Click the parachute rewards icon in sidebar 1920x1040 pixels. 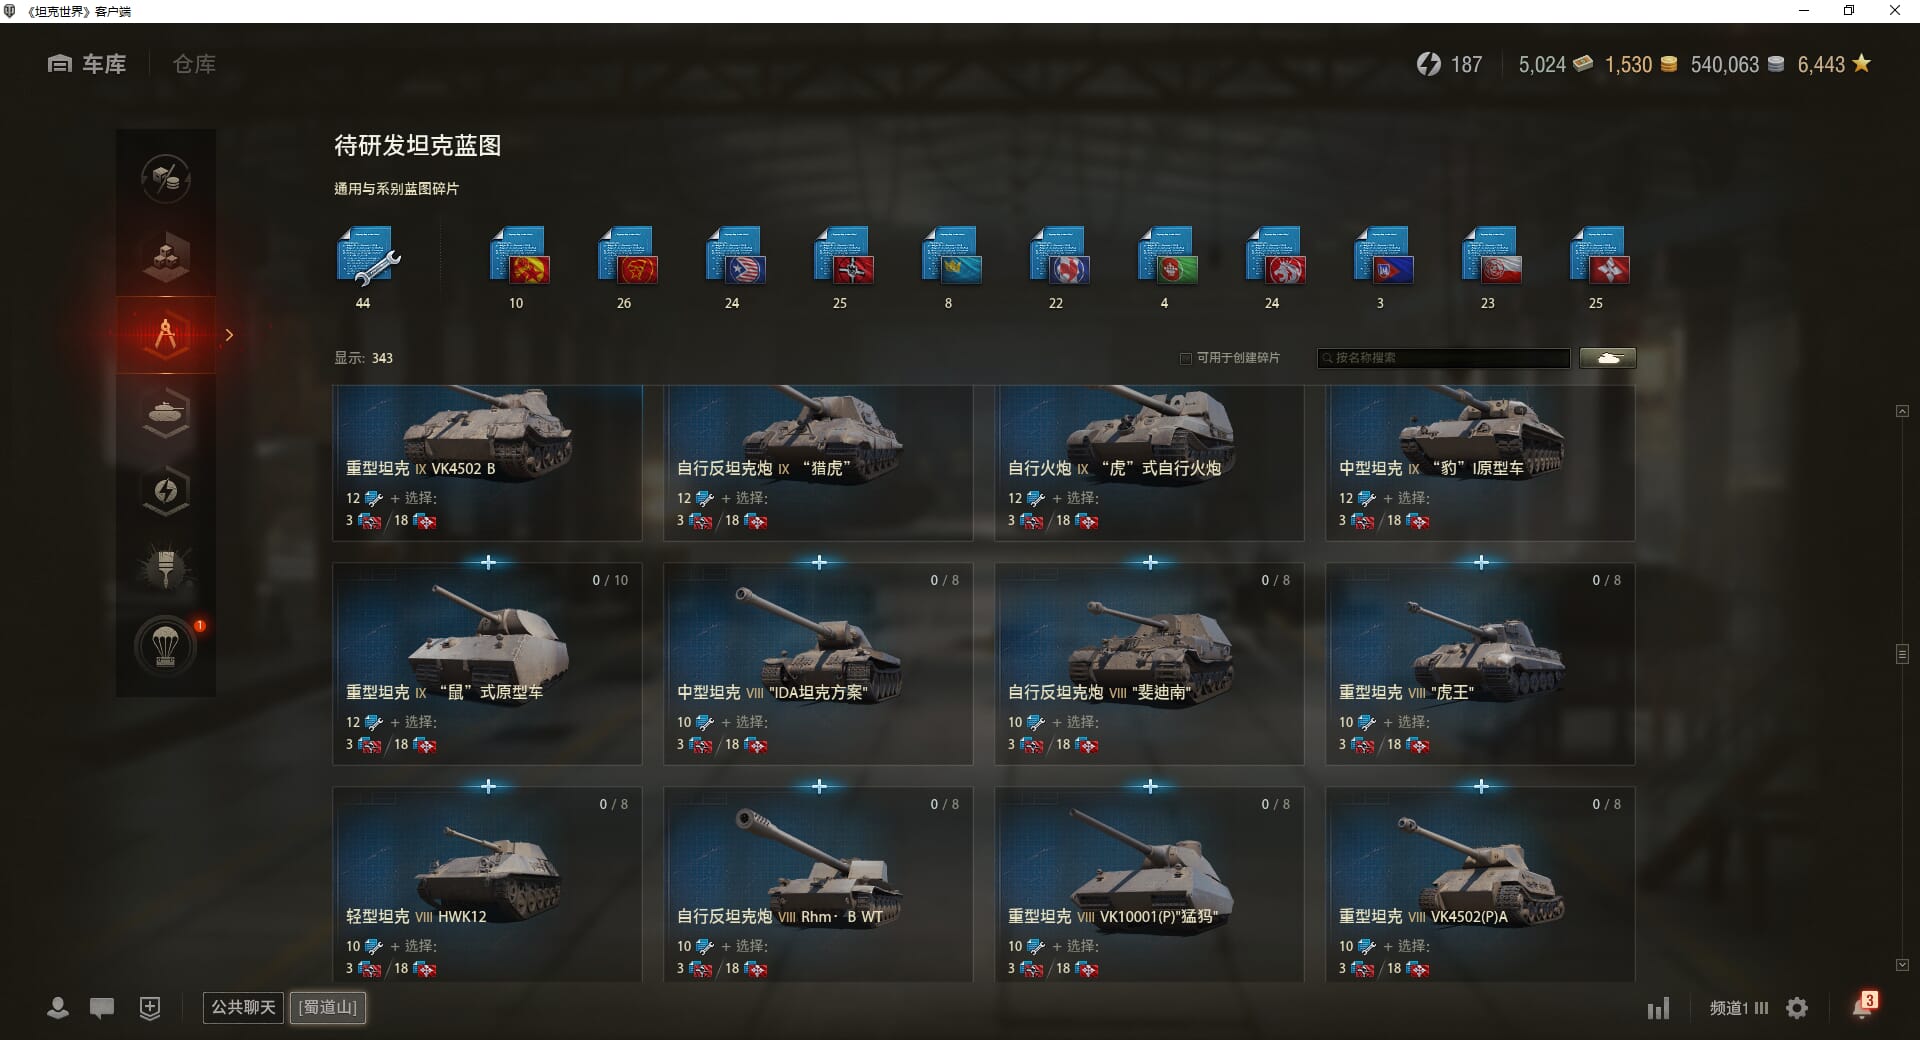[x=166, y=646]
